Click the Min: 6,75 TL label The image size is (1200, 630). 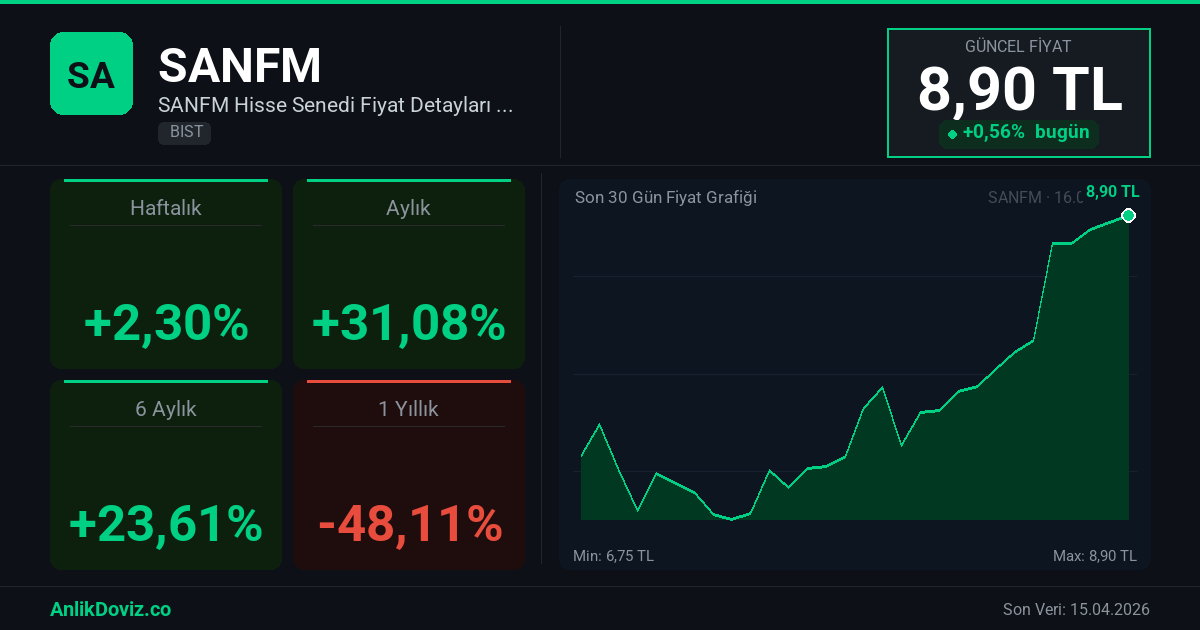pos(613,556)
